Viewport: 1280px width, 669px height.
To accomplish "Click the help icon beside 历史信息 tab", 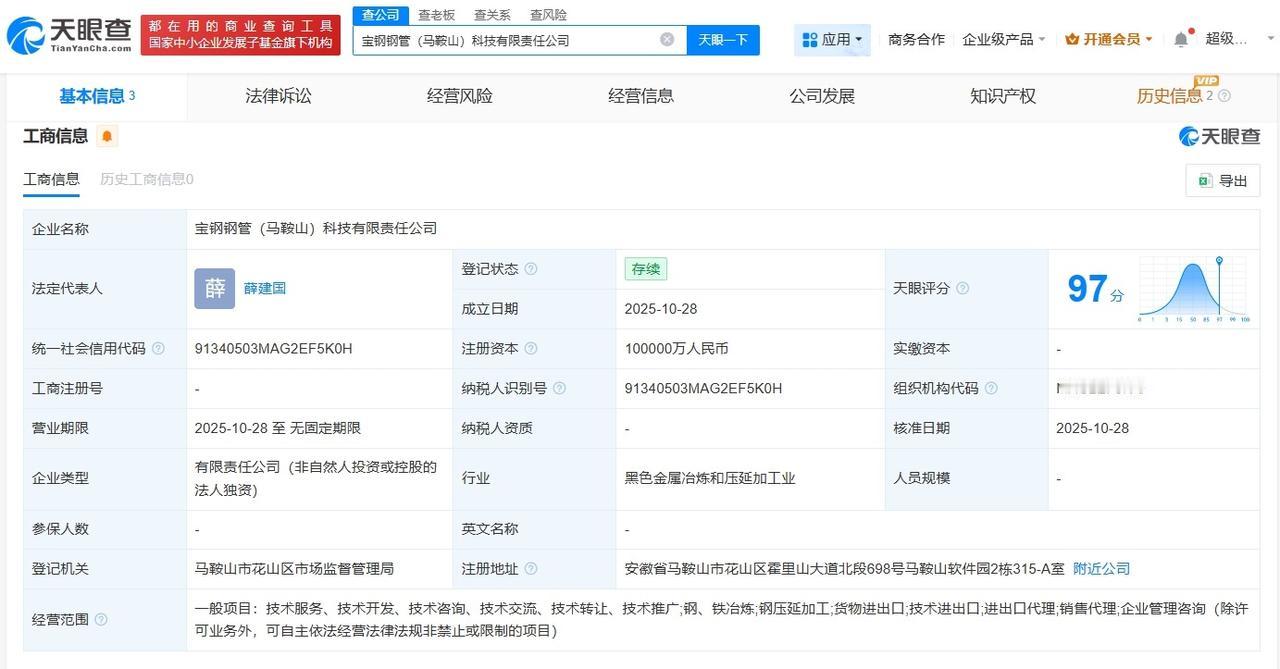I will [x=1225, y=96].
